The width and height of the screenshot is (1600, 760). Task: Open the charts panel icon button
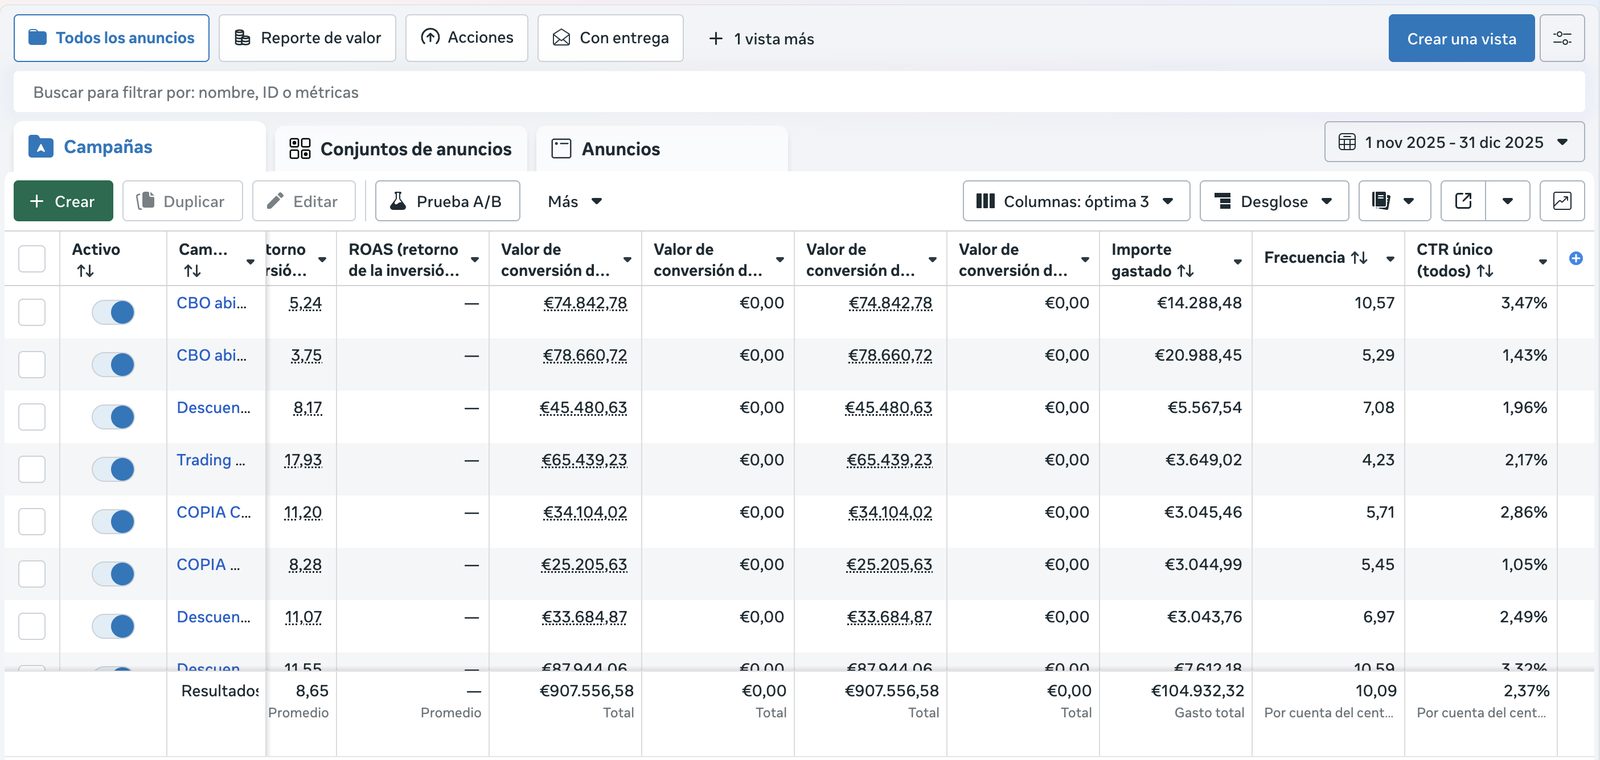pos(1562,201)
